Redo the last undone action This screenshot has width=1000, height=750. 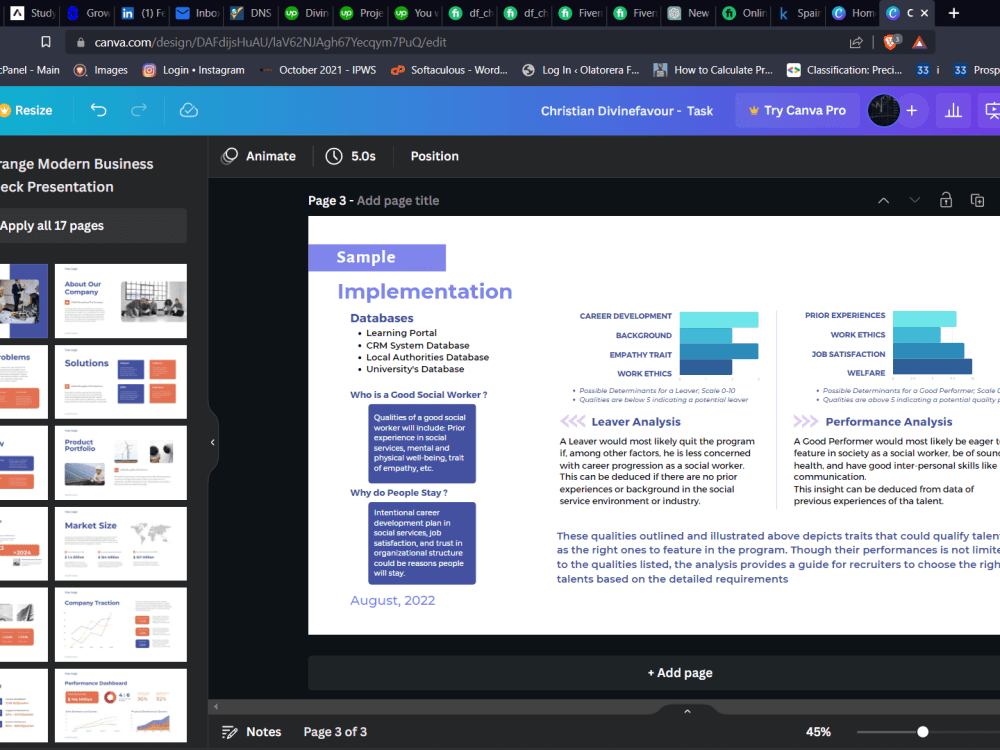tap(138, 110)
